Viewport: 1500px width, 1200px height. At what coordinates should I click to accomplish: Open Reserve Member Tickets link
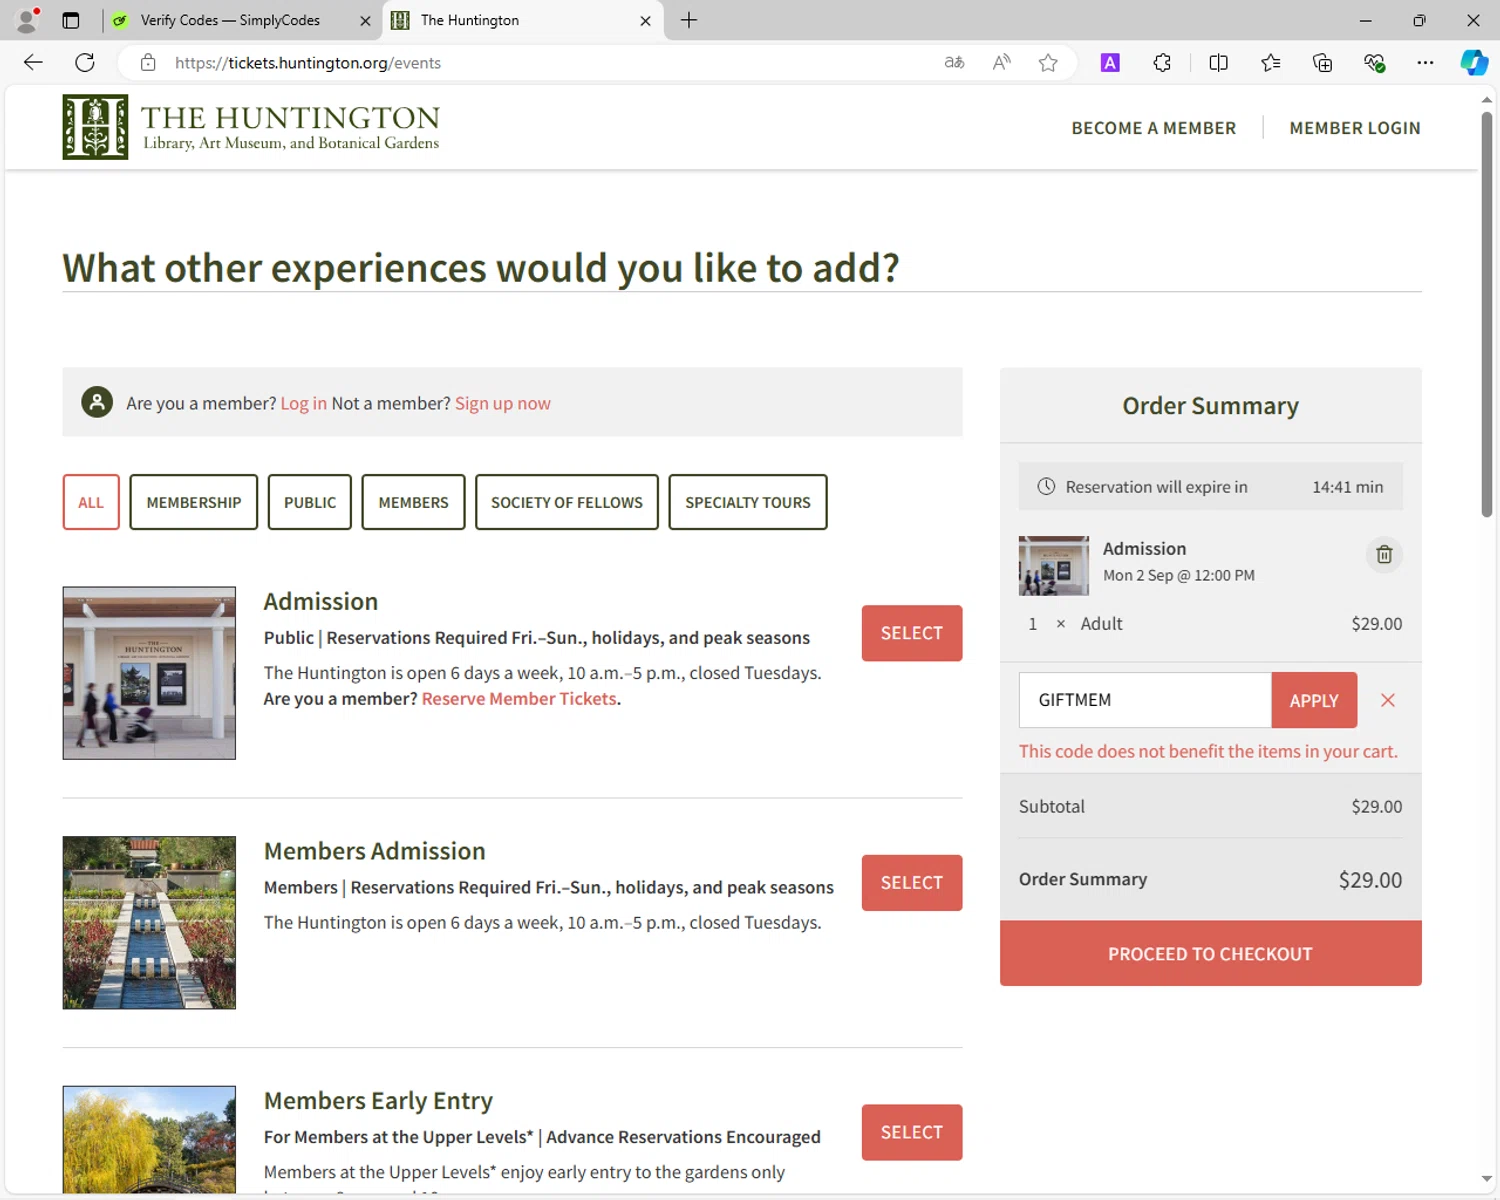[x=519, y=699]
